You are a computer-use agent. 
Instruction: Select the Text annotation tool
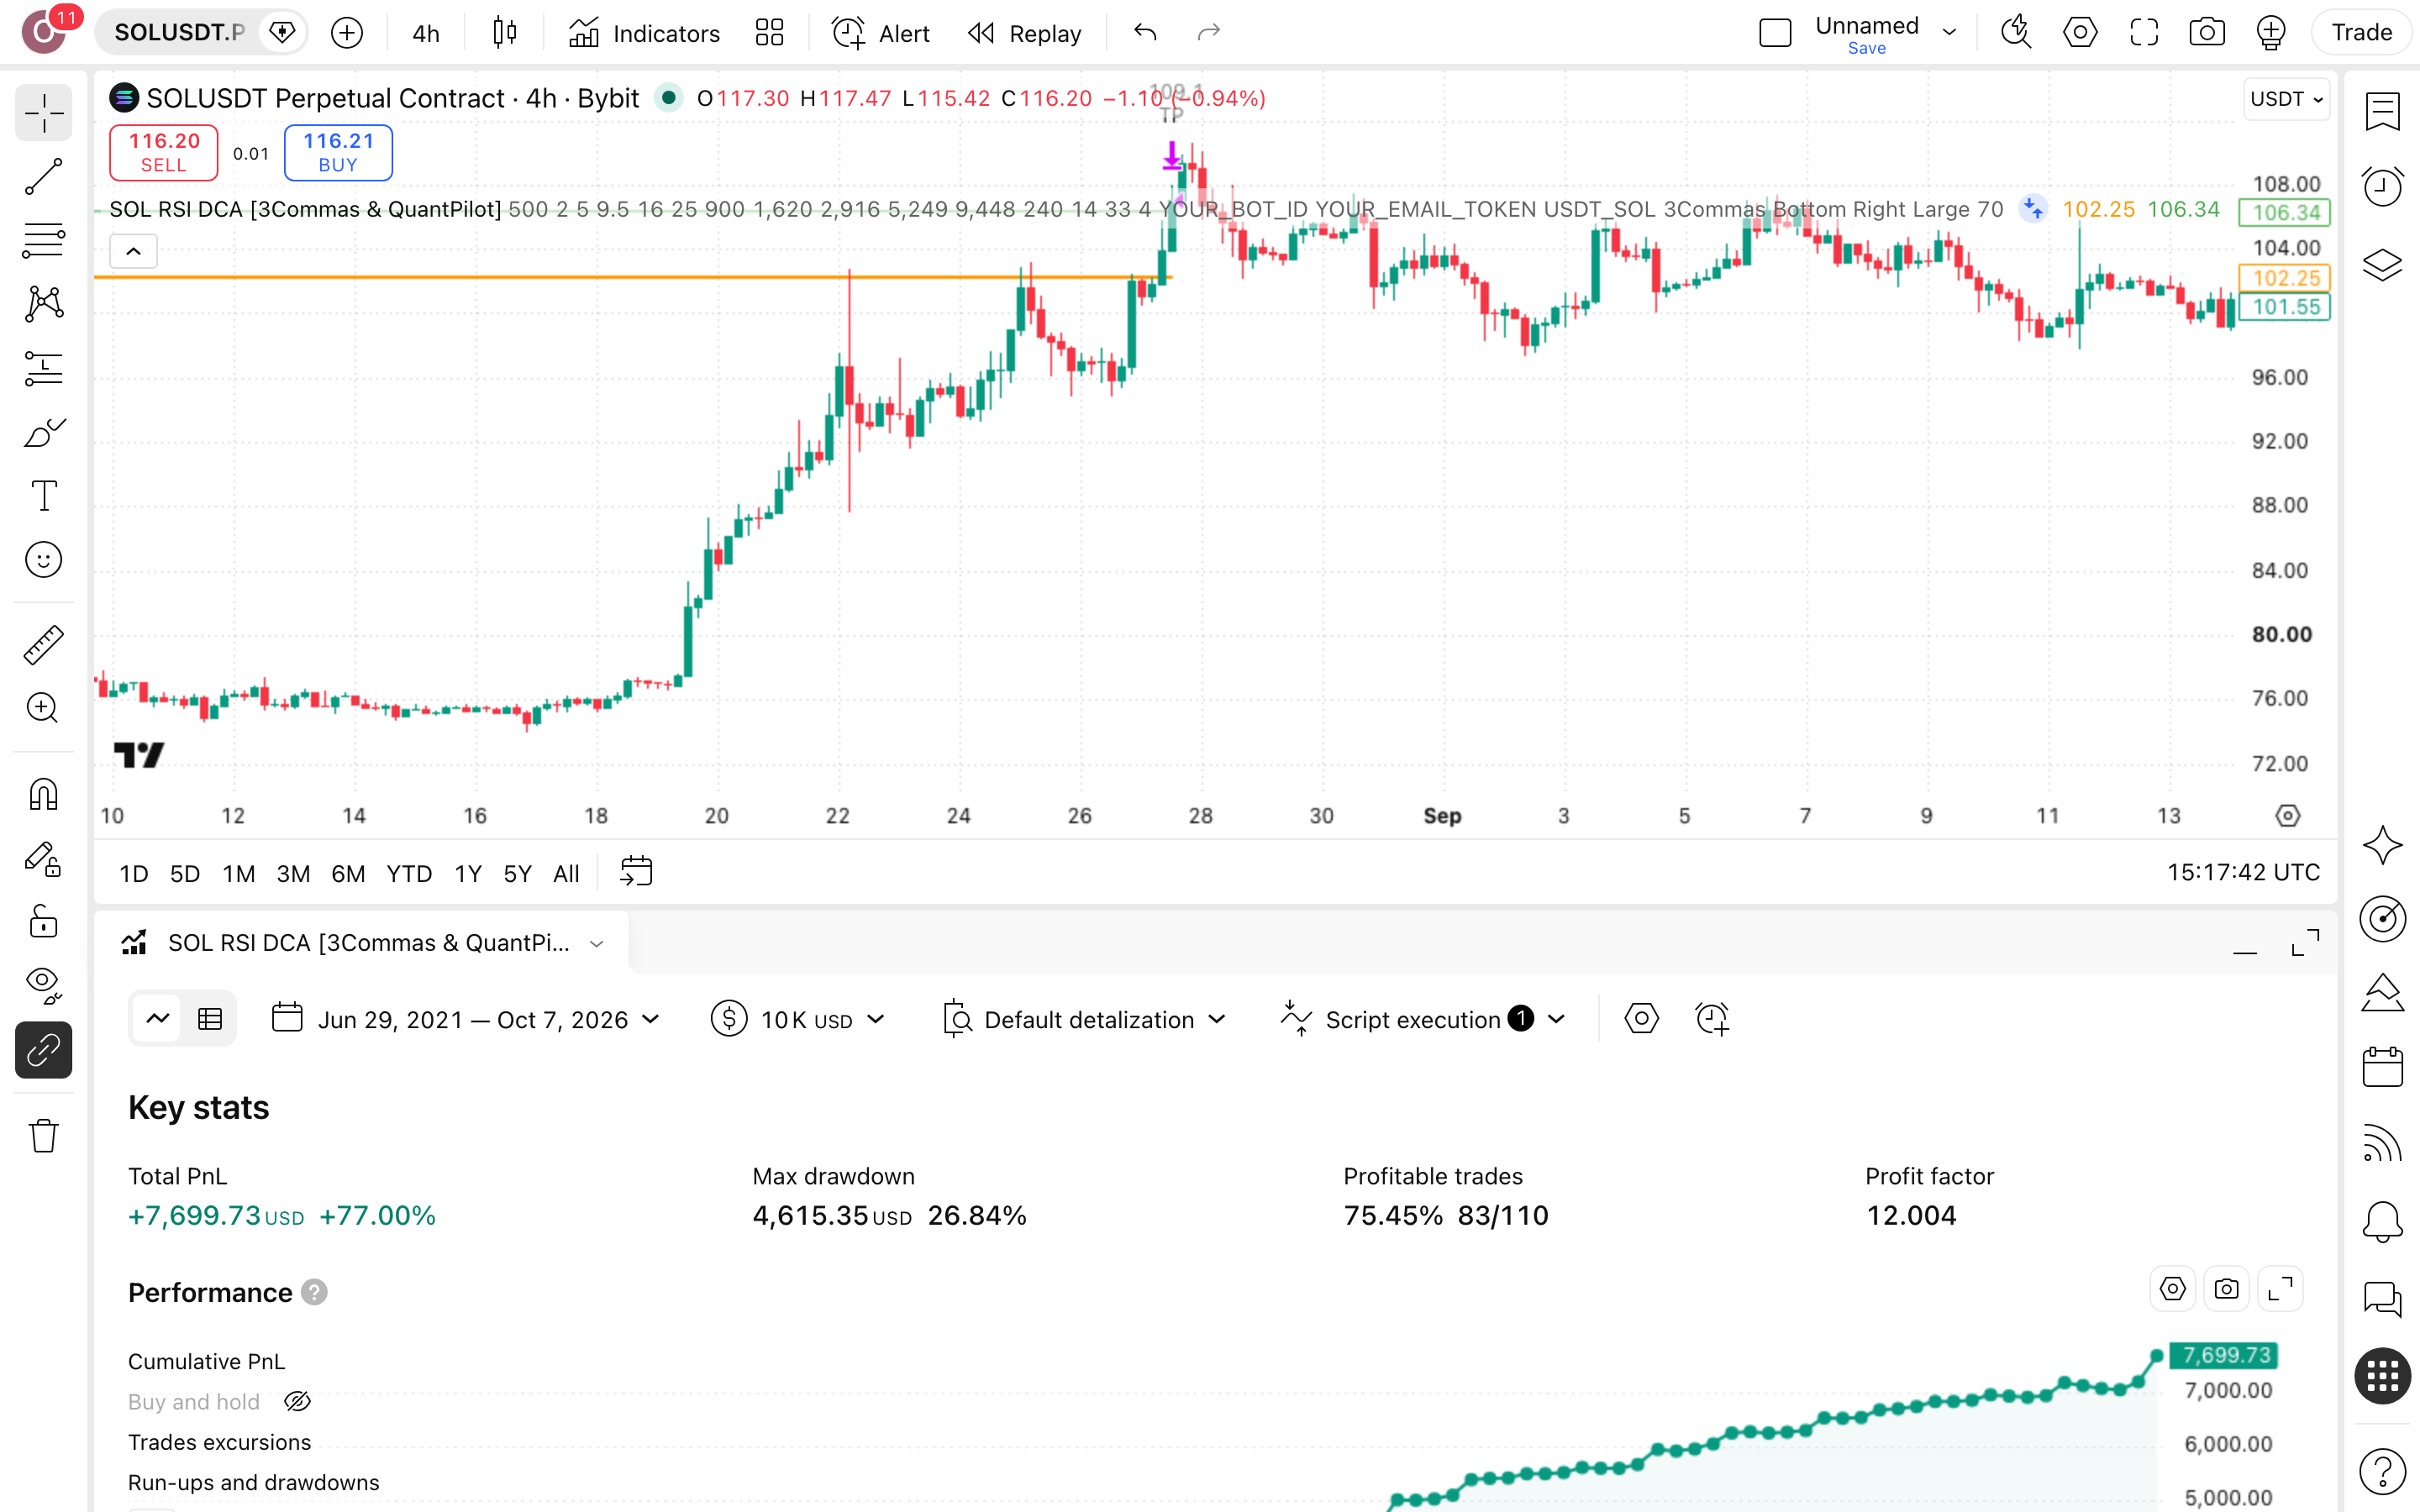pyautogui.click(x=43, y=496)
